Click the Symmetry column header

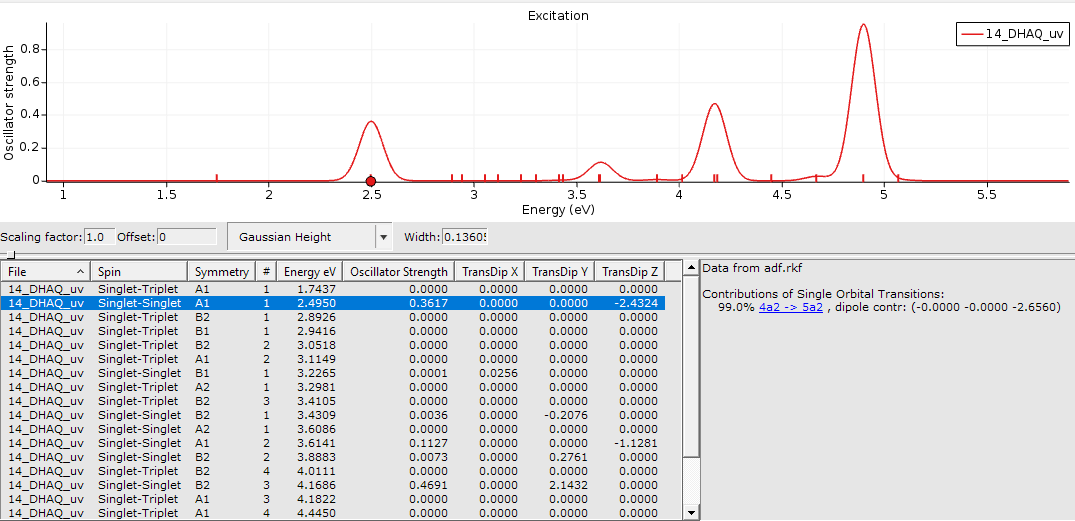tap(221, 272)
